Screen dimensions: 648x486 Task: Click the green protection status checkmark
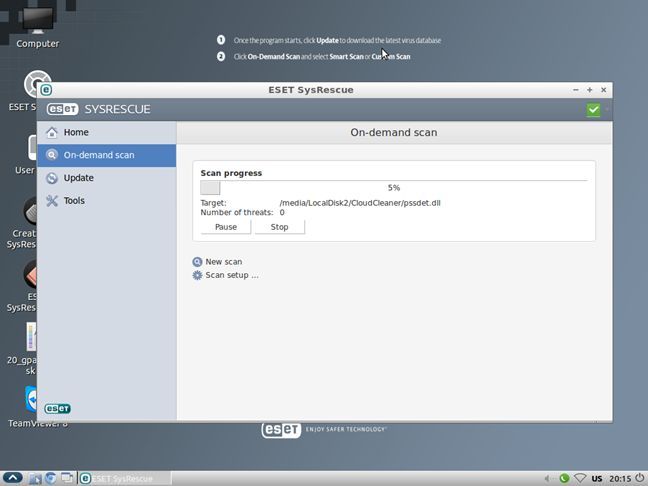pos(594,109)
